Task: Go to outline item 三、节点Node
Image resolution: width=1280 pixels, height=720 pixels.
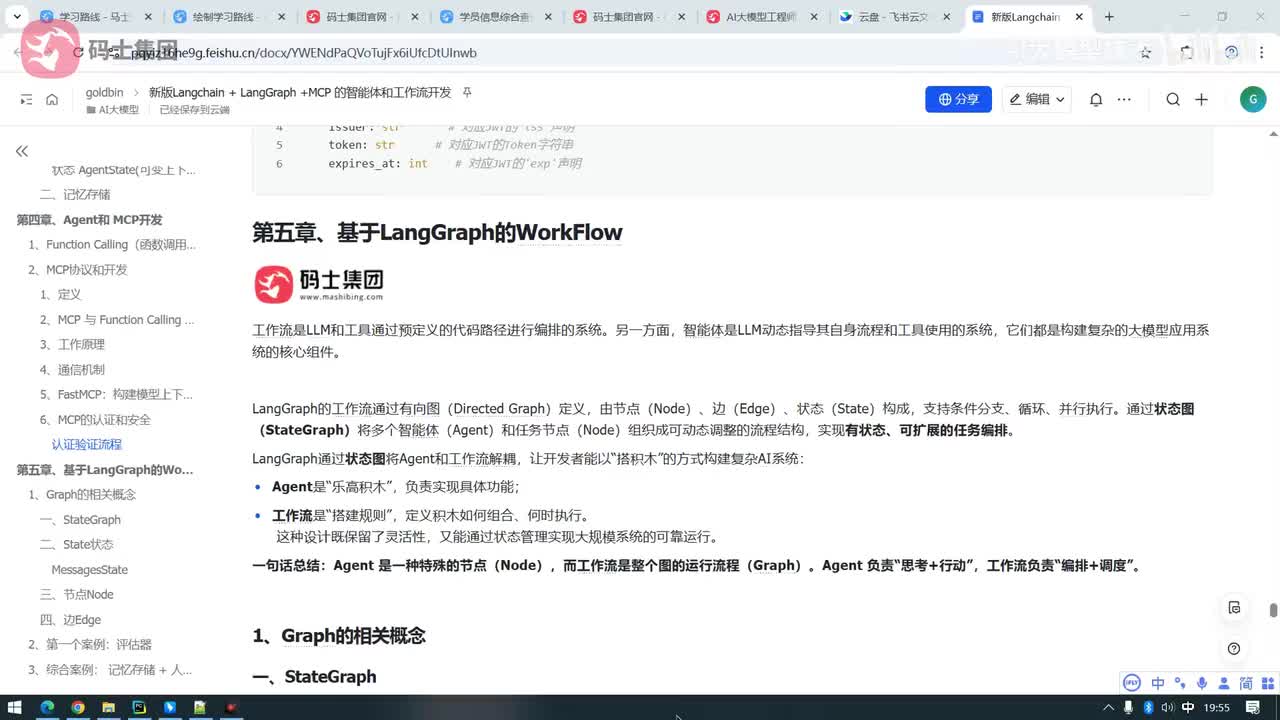Action: coord(77,595)
